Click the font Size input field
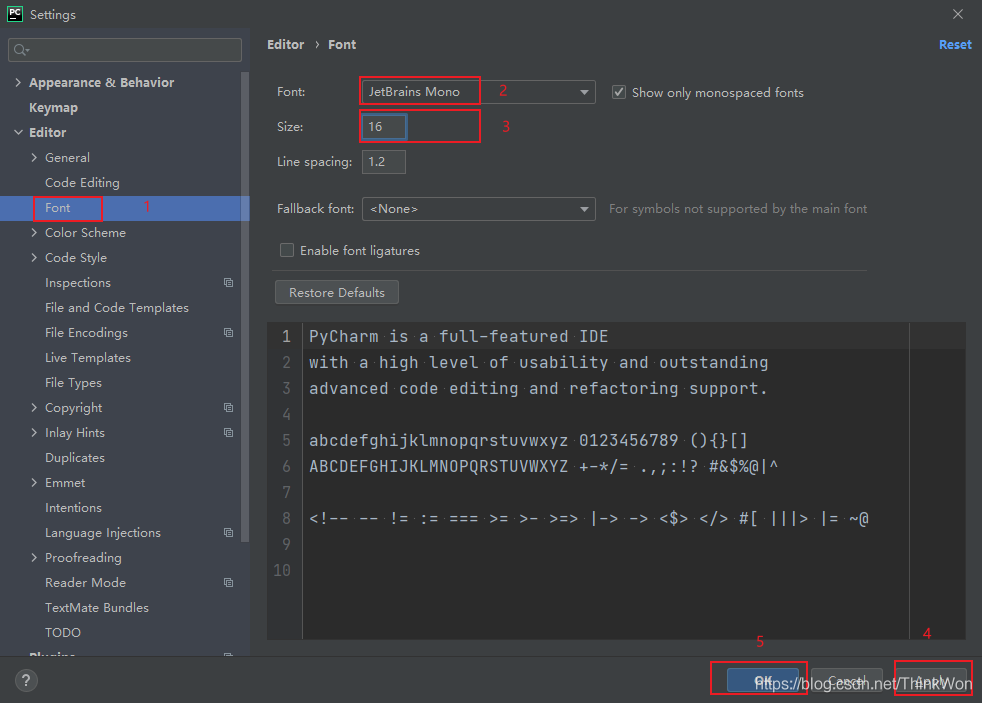Viewport: 982px width, 703px height. (384, 127)
